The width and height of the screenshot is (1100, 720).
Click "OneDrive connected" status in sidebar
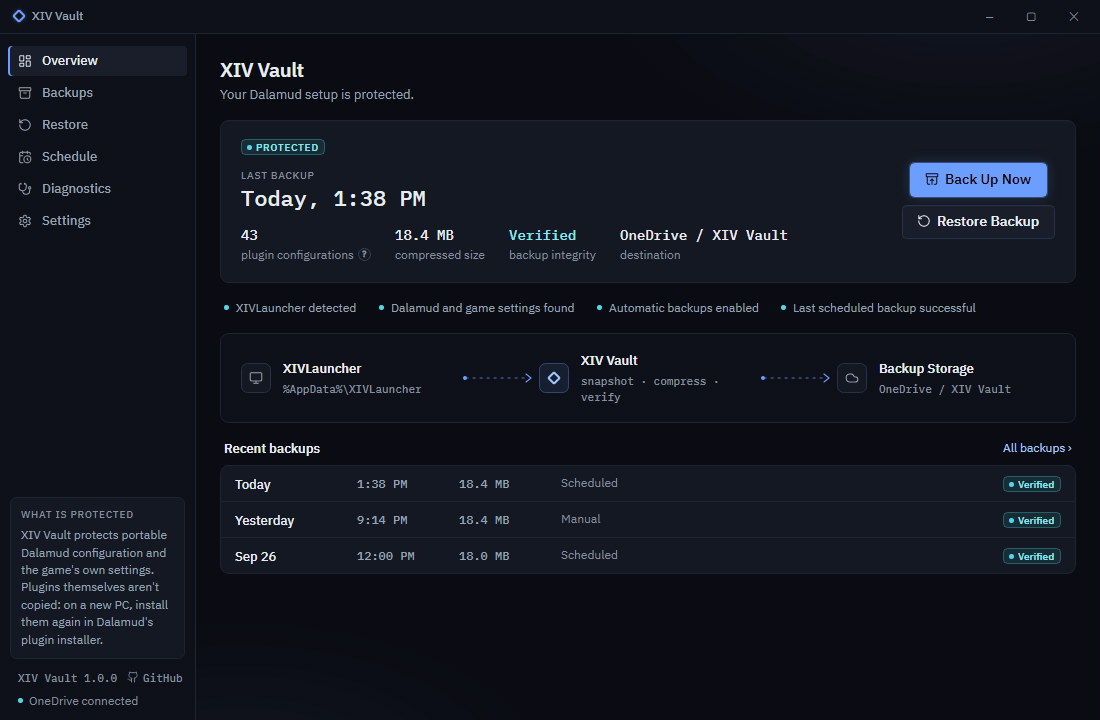[x=83, y=701]
